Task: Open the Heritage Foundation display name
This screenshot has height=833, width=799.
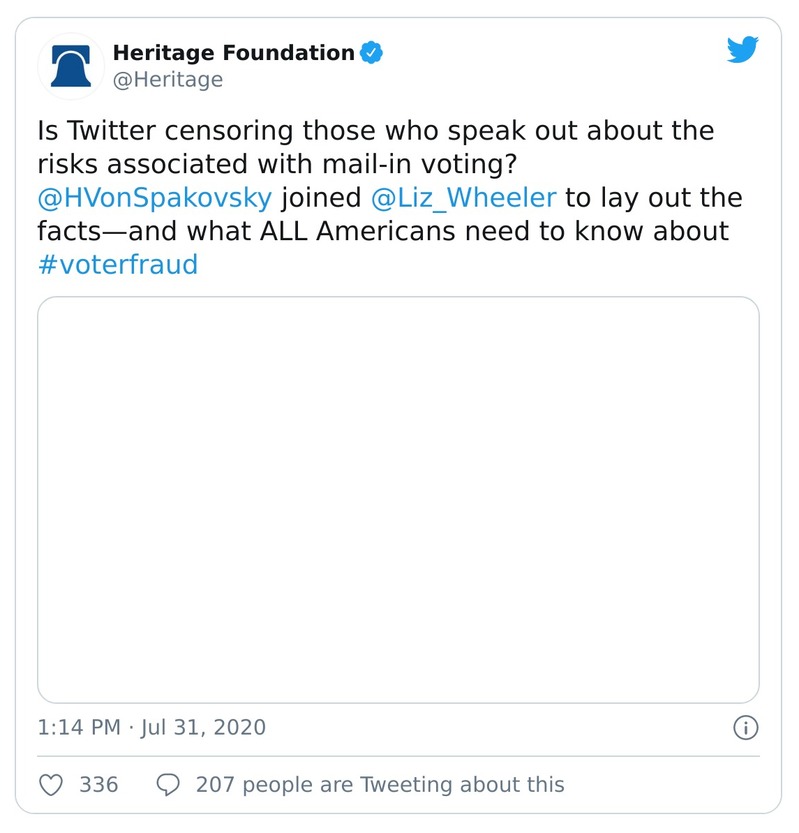Action: (x=233, y=53)
